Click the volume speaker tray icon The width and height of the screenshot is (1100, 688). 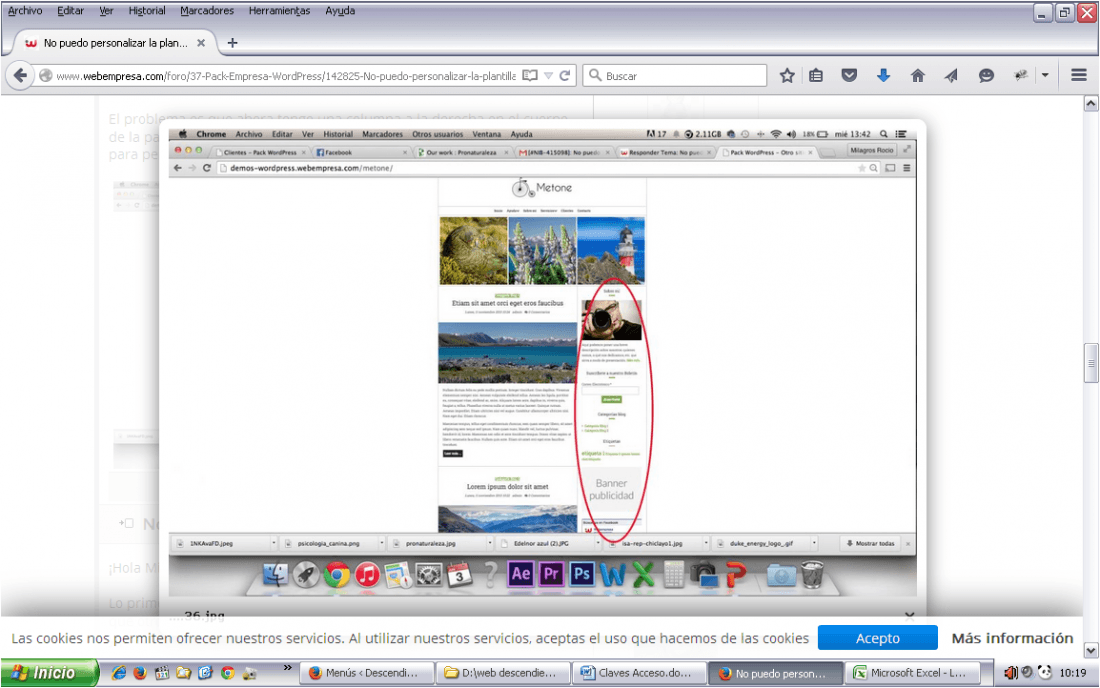[x=1010, y=673]
